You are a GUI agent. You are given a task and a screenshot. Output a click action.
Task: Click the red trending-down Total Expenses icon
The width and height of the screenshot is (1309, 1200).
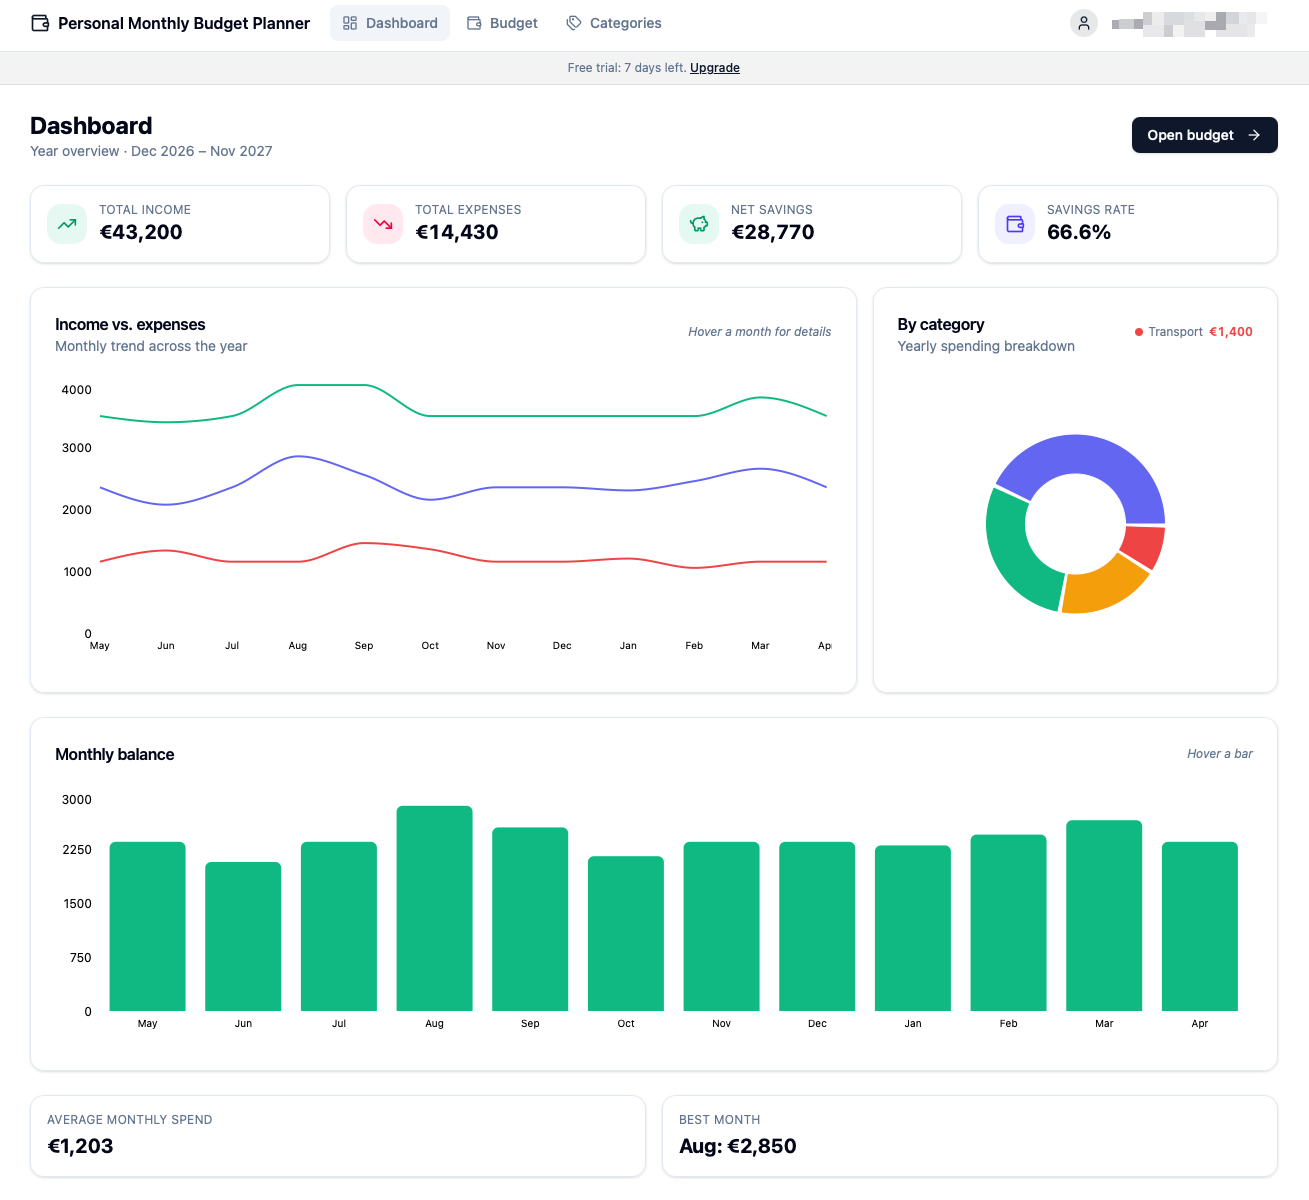[383, 224]
